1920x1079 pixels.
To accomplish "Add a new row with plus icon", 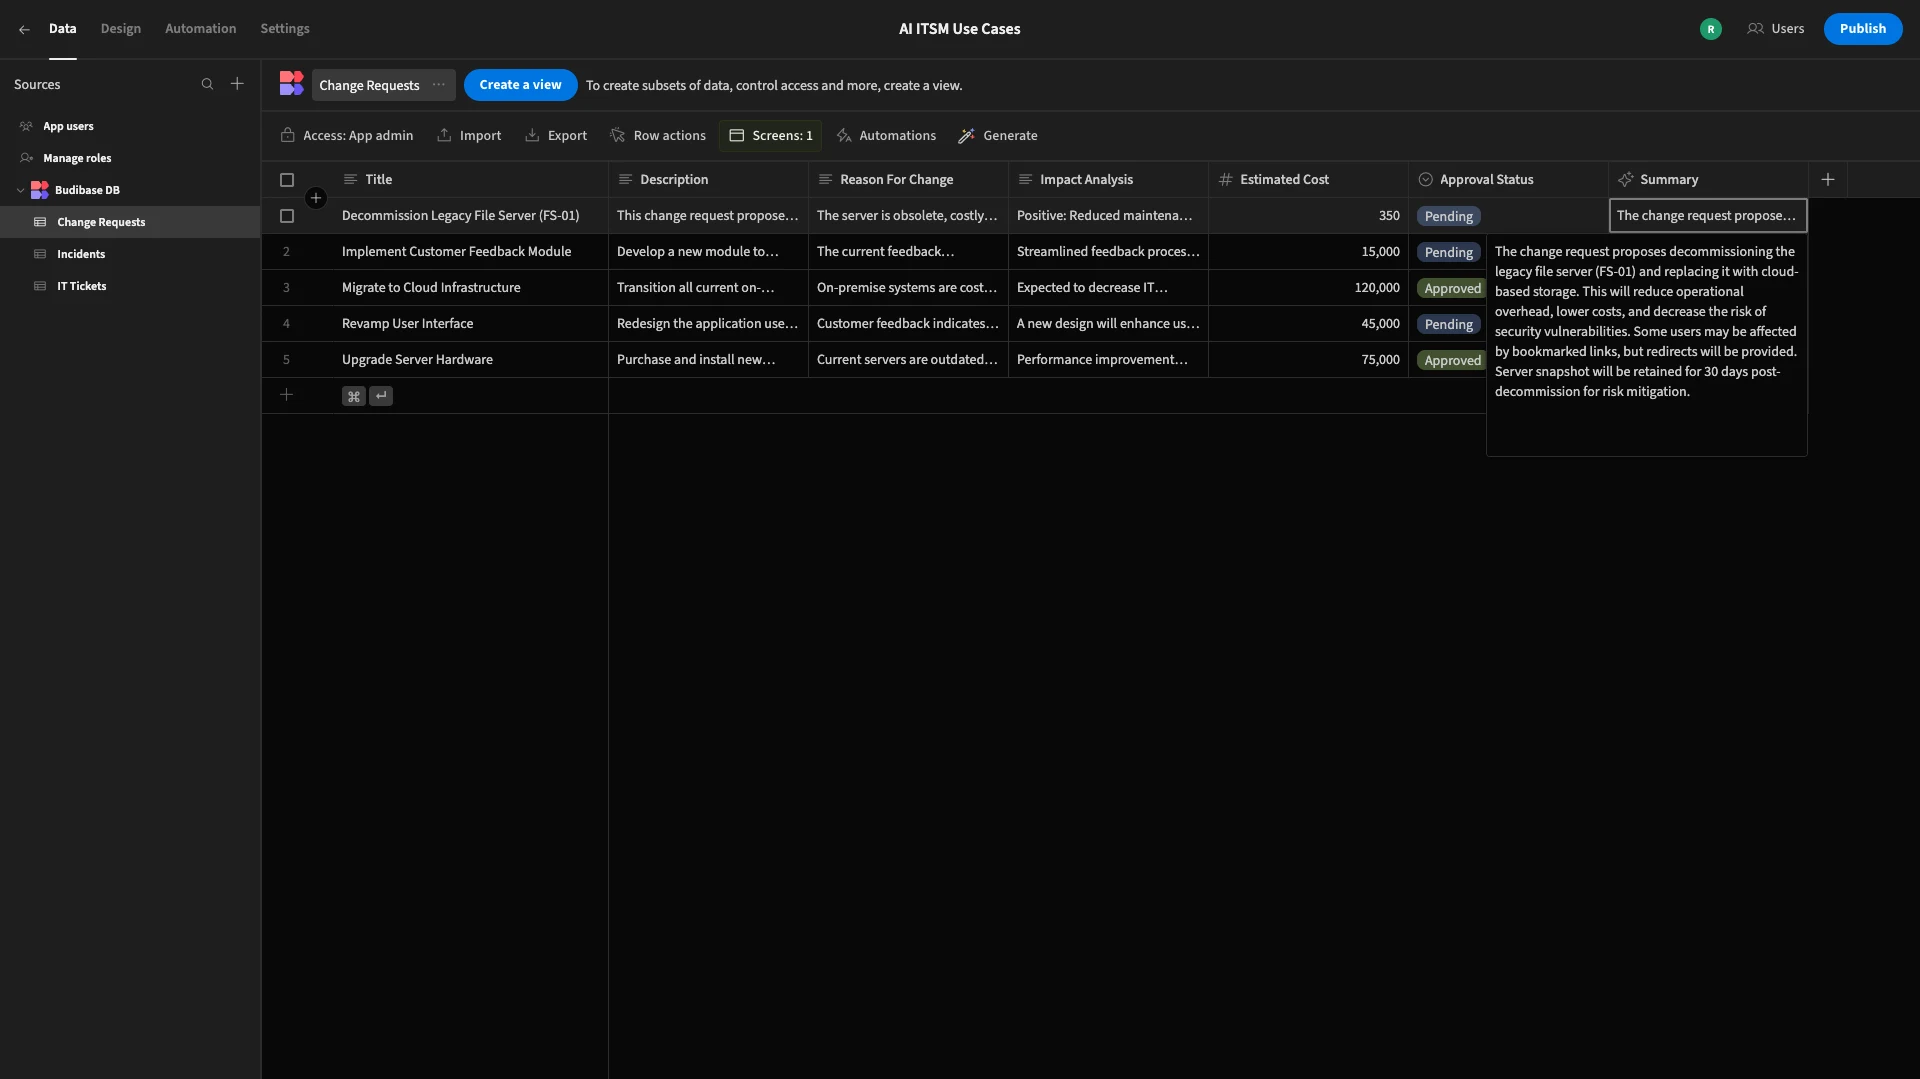I will point(286,395).
